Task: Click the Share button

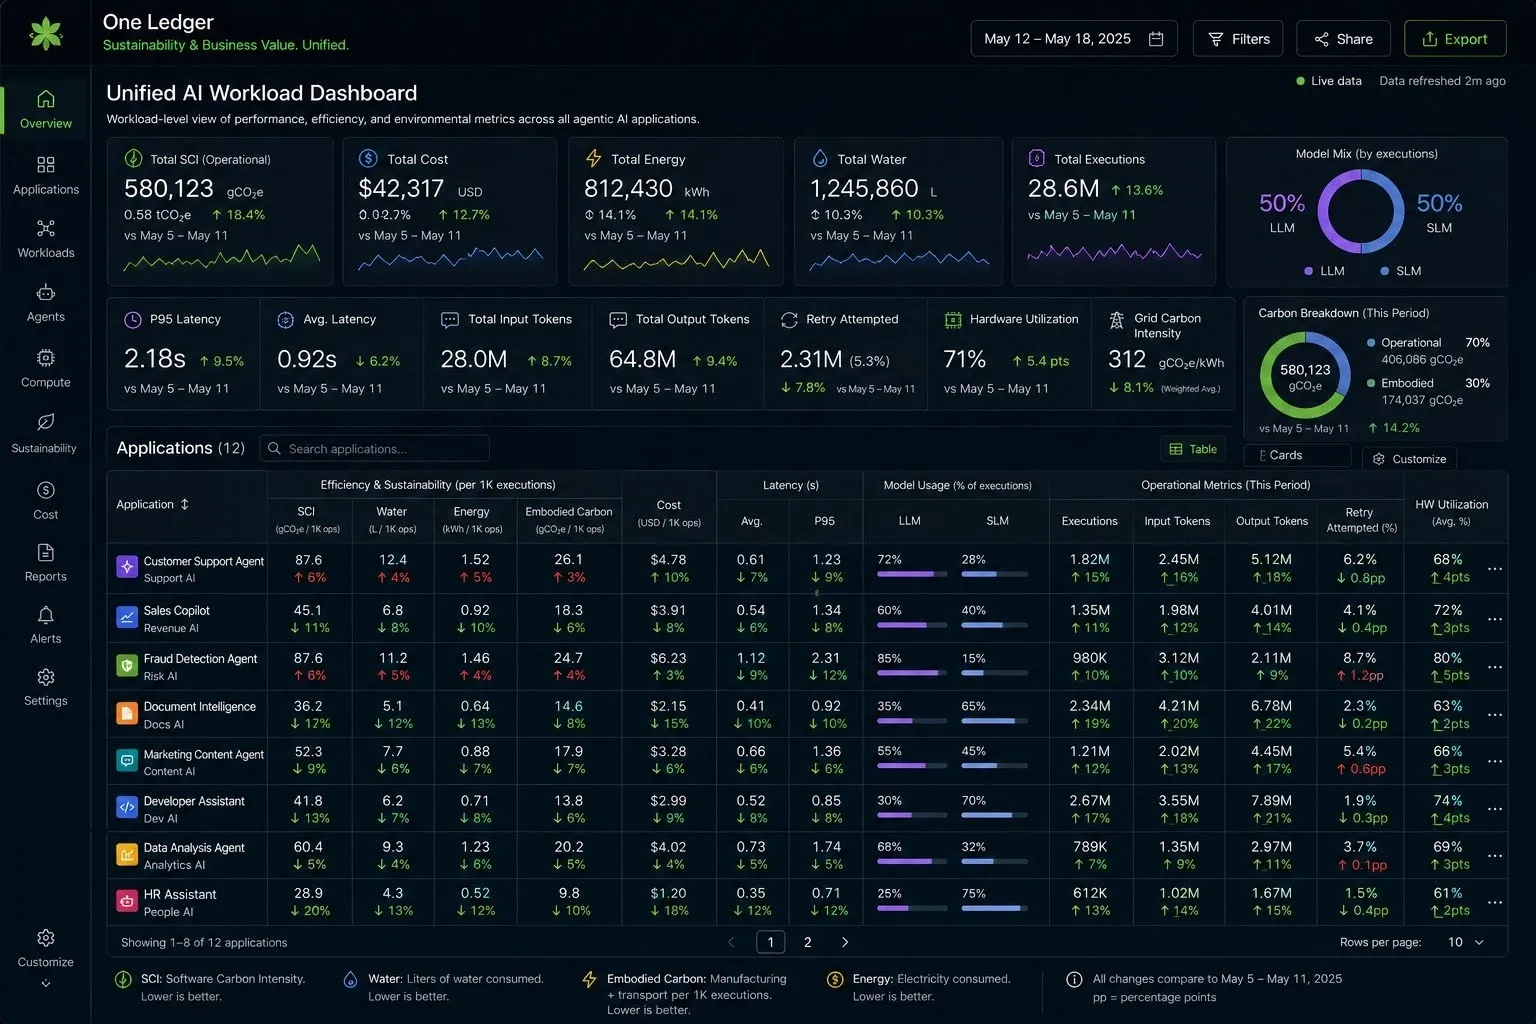Action: pos(1343,39)
